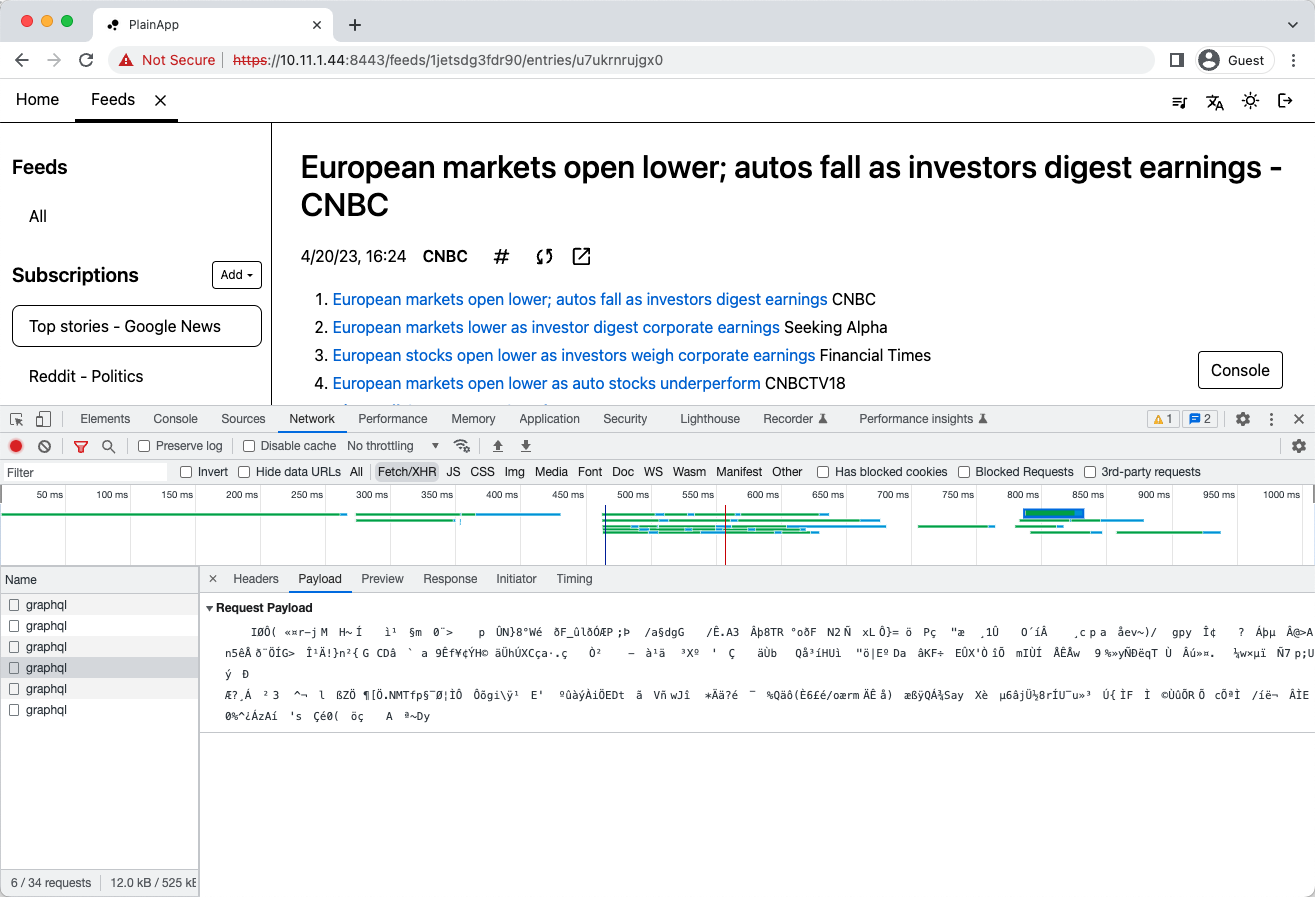The width and height of the screenshot is (1315, 897).
Task: Tick the checkbox of the last graphql request
Action: (x=14, y=710)
